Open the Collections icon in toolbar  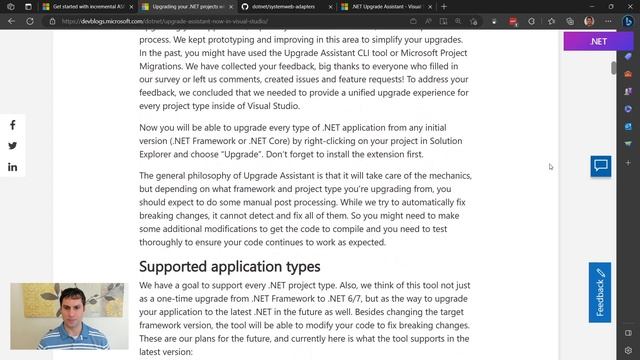click(x=570, y=21)
